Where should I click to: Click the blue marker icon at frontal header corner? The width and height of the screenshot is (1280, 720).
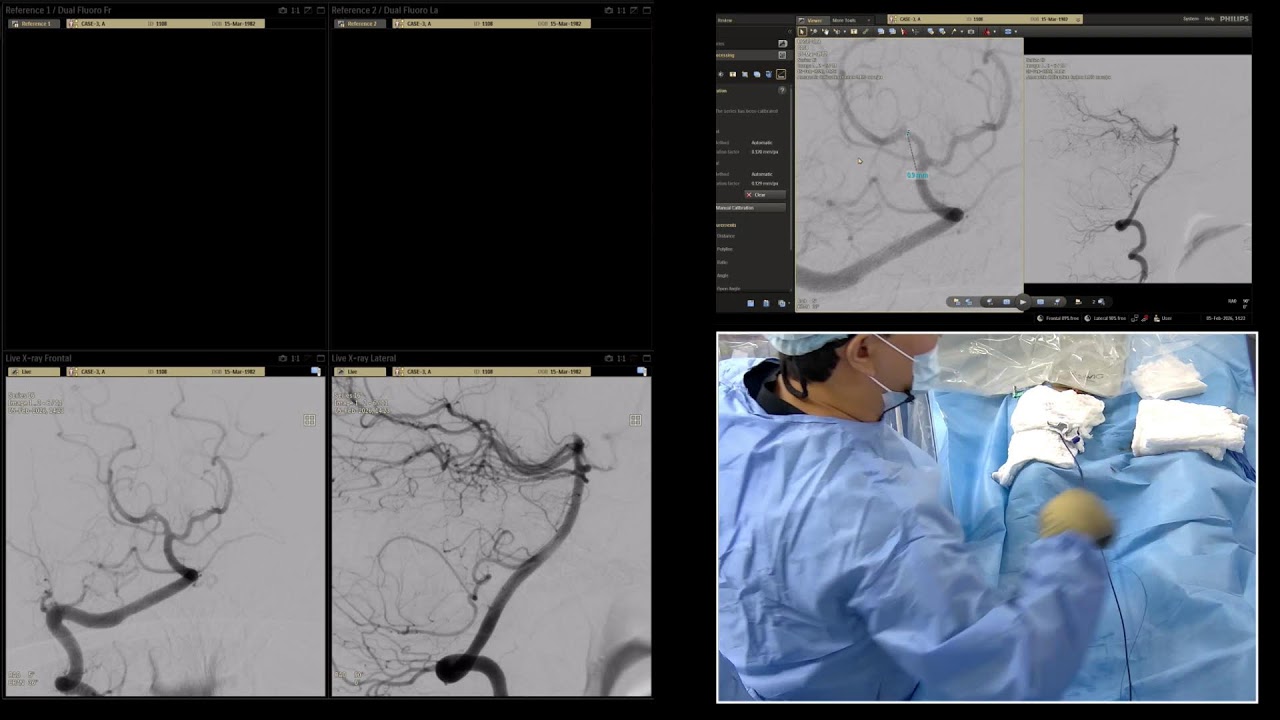[316, 371]
